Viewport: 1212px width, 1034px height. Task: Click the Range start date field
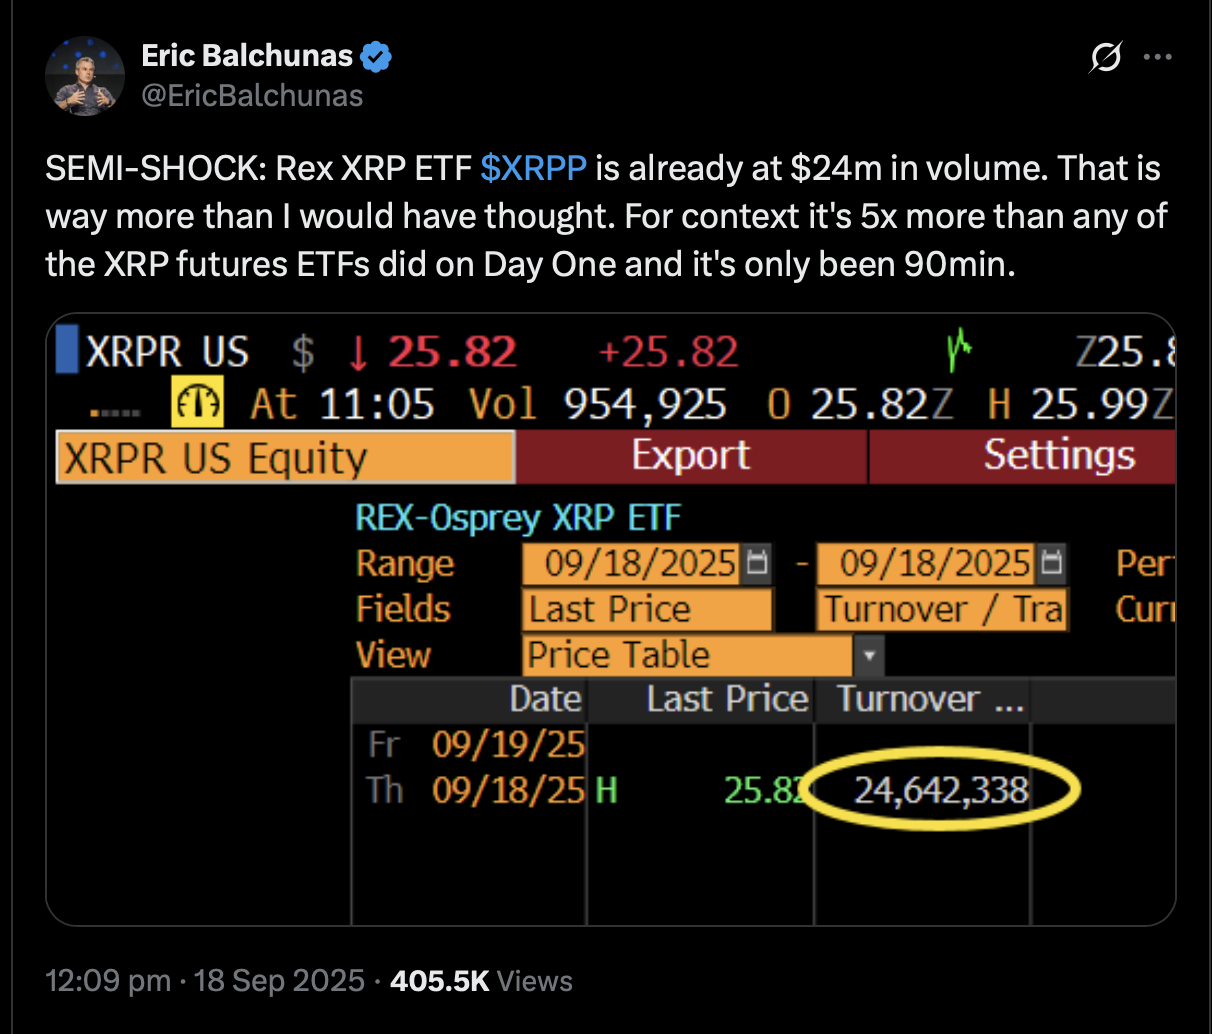click(633, 564)
